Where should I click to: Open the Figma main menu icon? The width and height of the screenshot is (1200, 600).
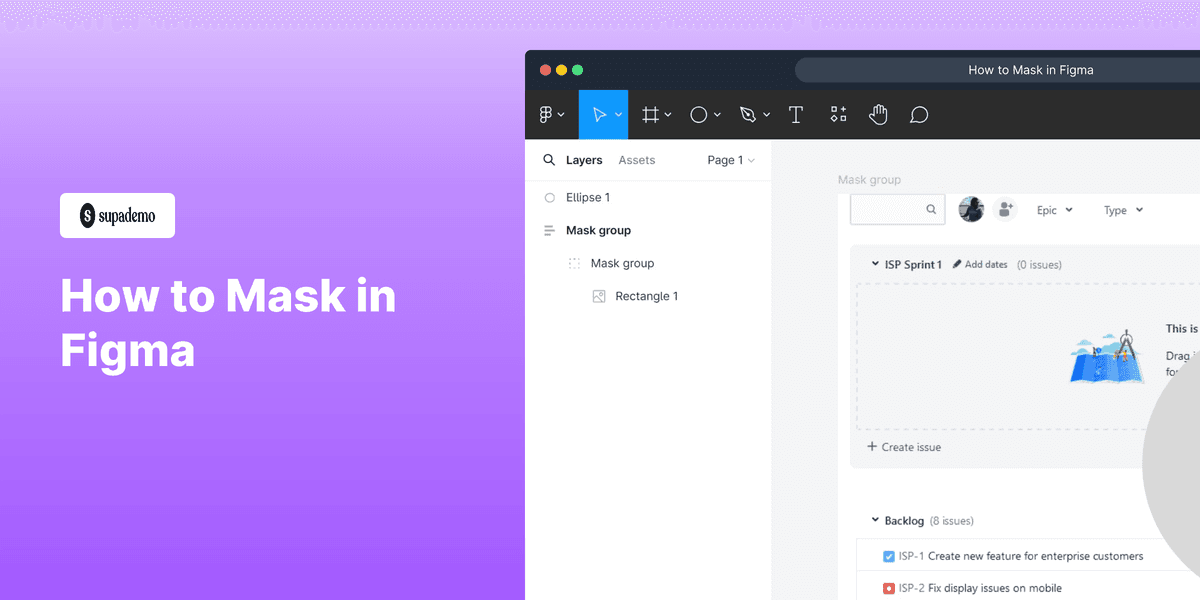point(546,114)
